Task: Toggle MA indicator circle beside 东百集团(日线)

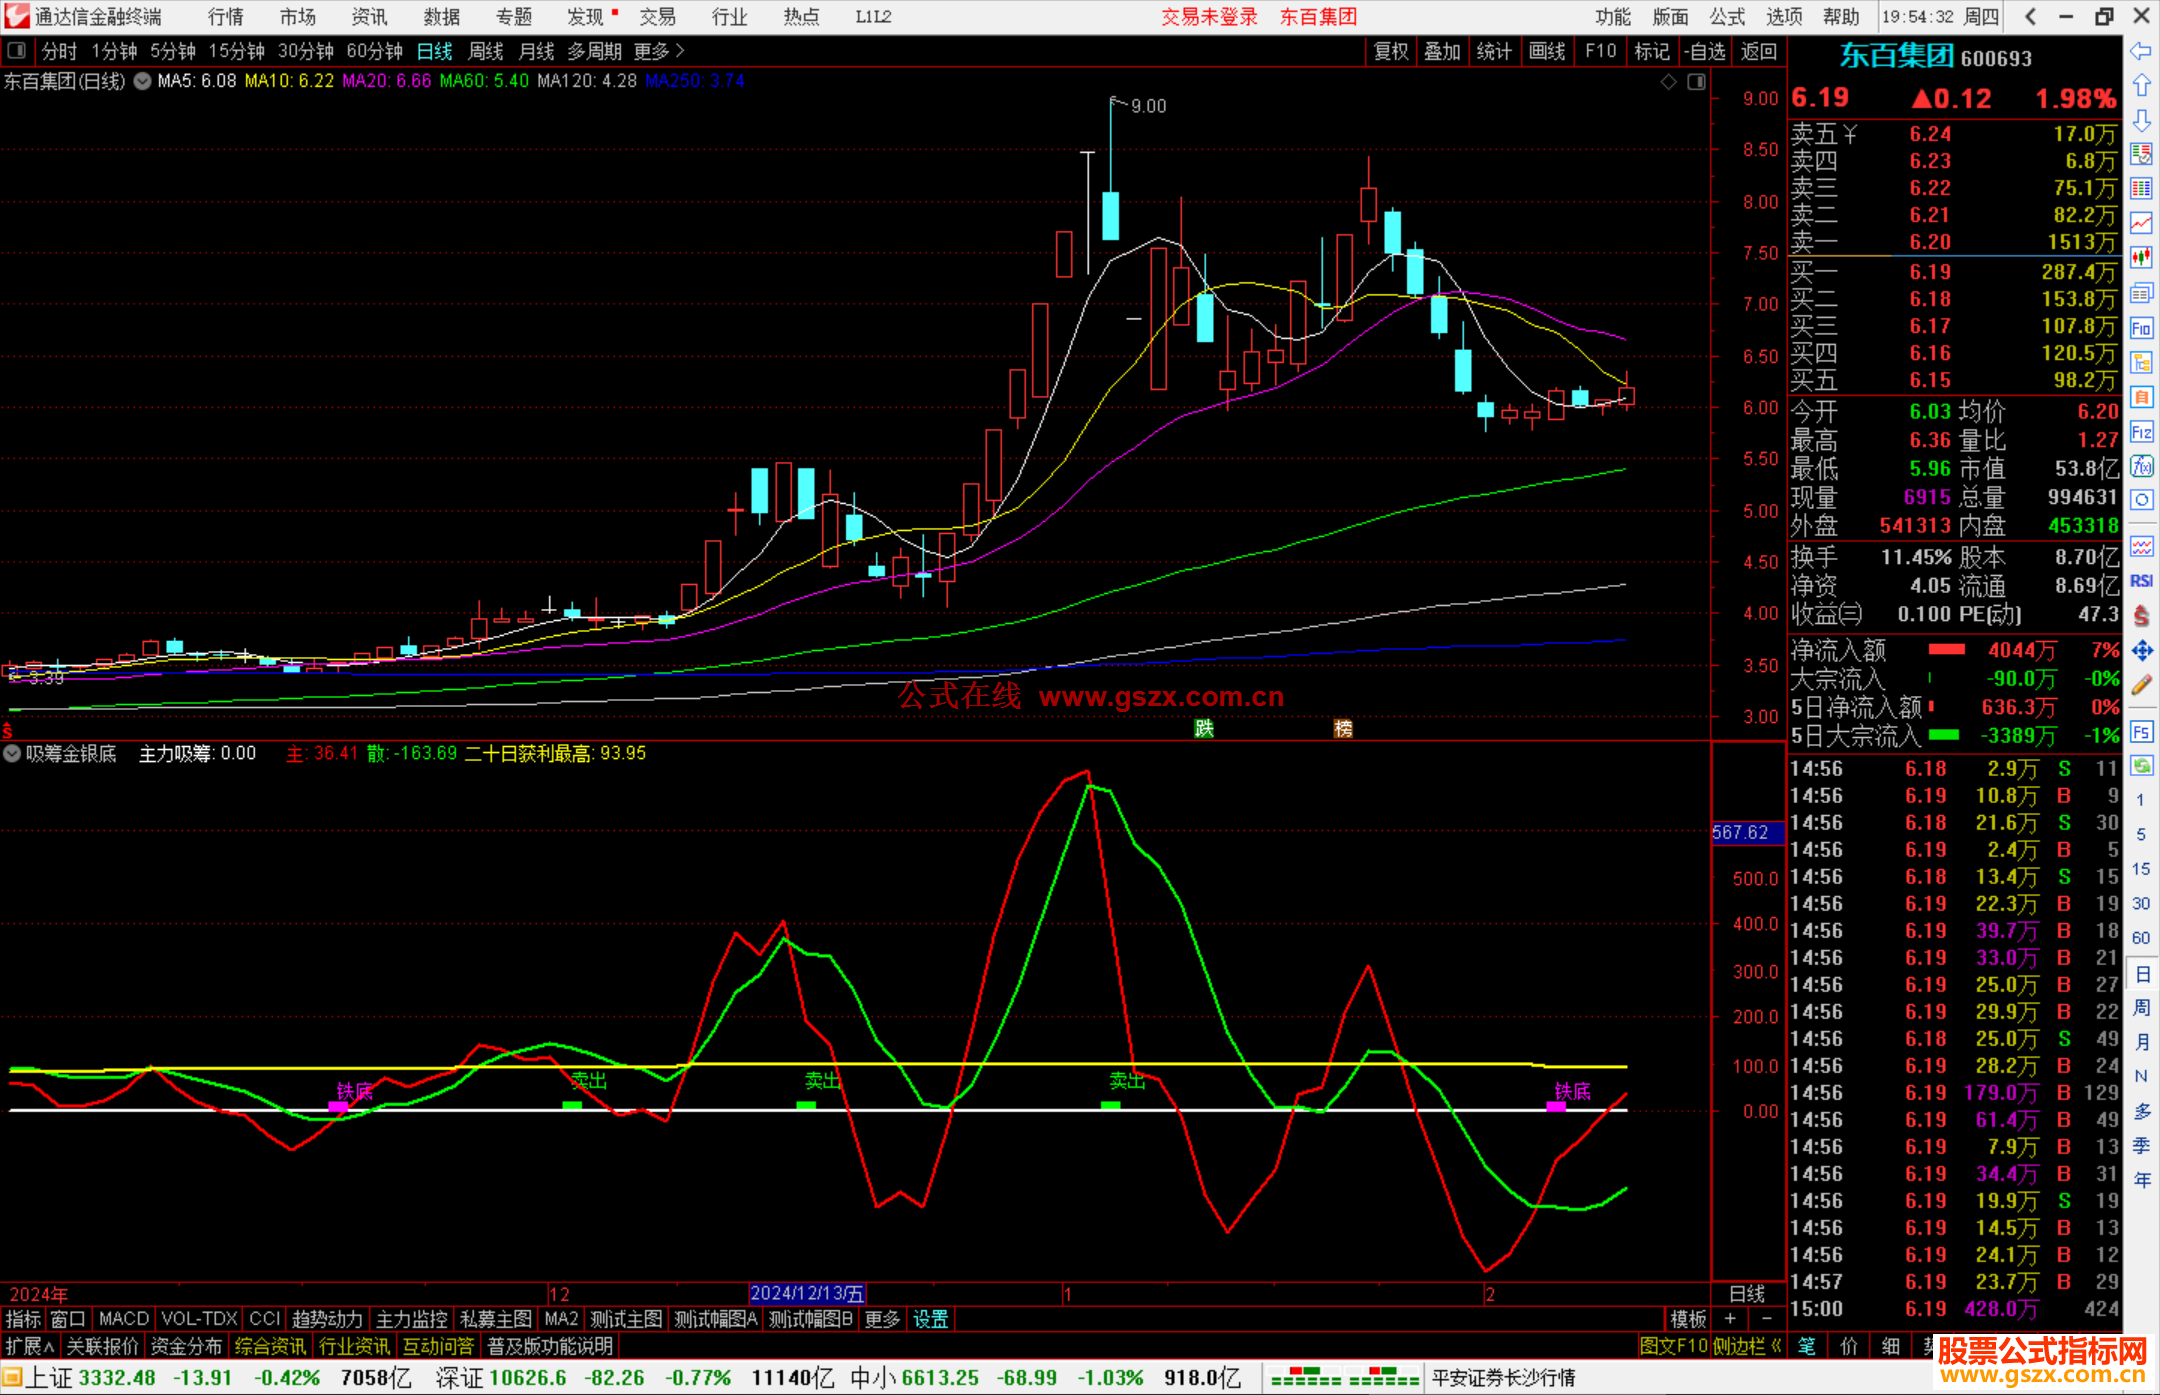Action: pyautogui.click(x=142, y=81)
